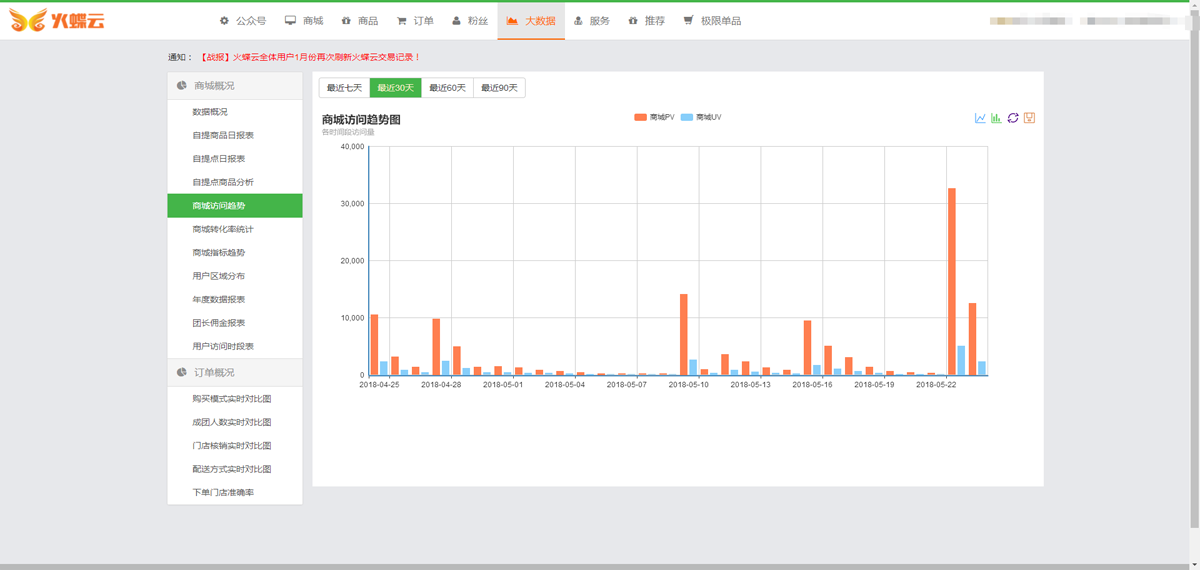Switch chart to line view icon
This screenshot has width=1200, height=570.
(980, 118)
